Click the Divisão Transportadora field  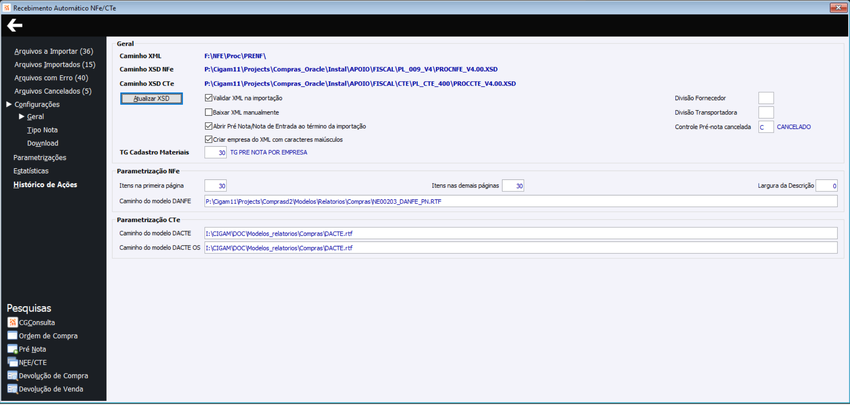coord(766,112)
